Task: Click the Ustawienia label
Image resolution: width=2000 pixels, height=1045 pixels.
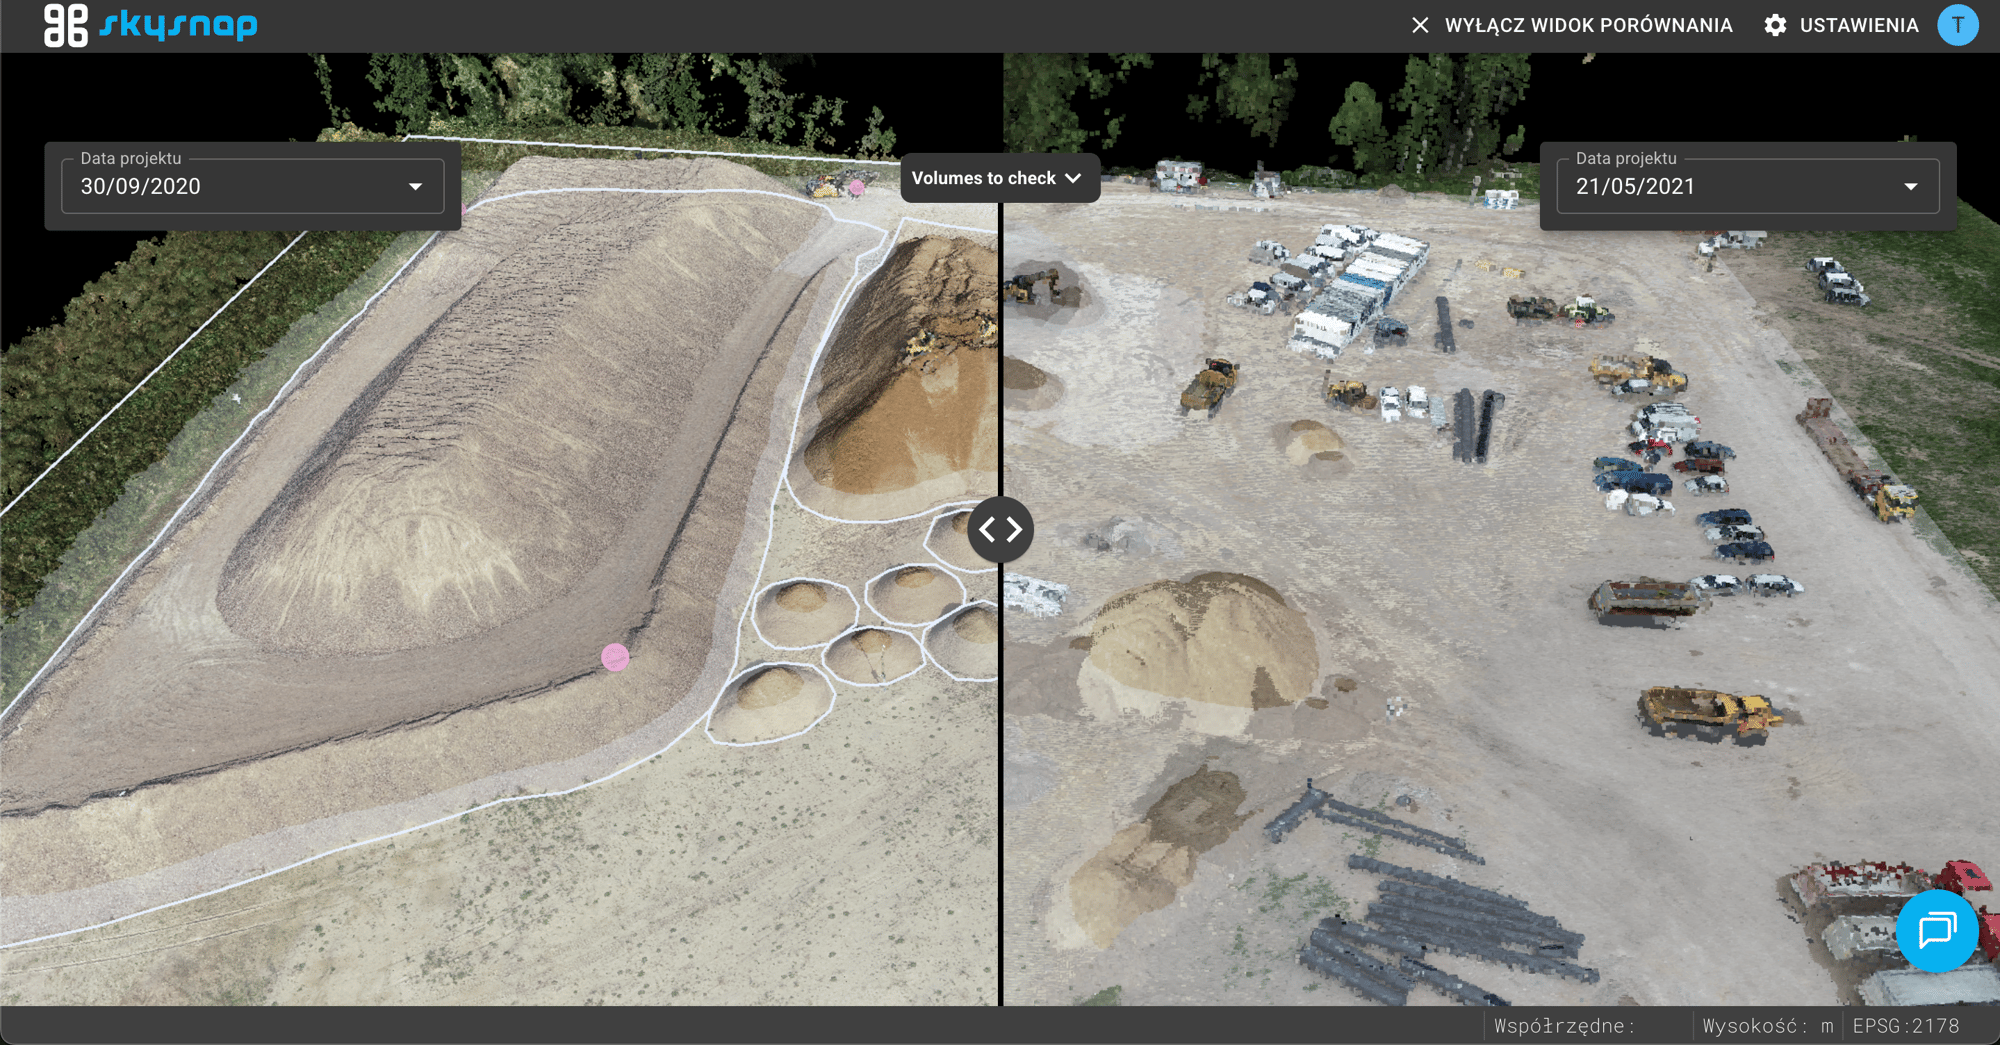Action: tap(1859, 25)
